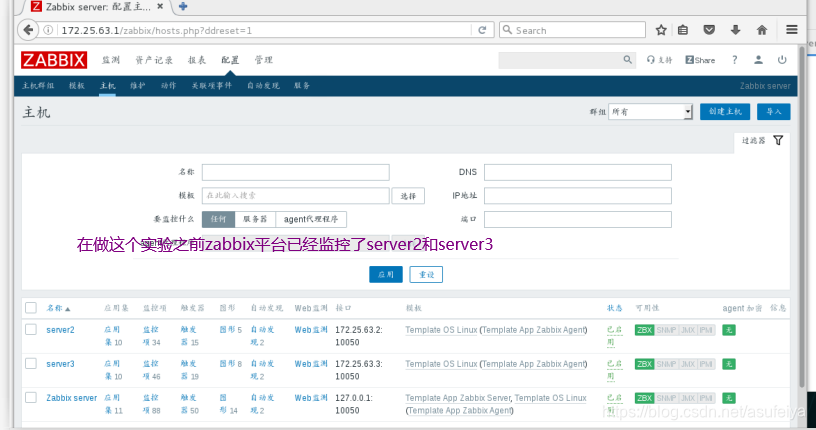Open the bookmarks list icon
This screenshot has height=430, width=816.
click(683, 30)
